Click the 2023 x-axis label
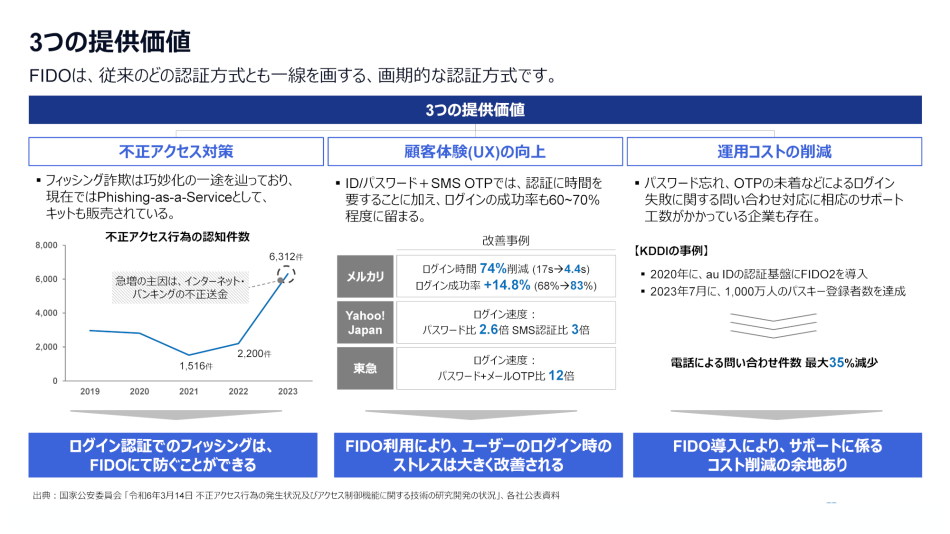Image resolution: width=950 pixels, height=534 pixels. click(x=288, y=392)
